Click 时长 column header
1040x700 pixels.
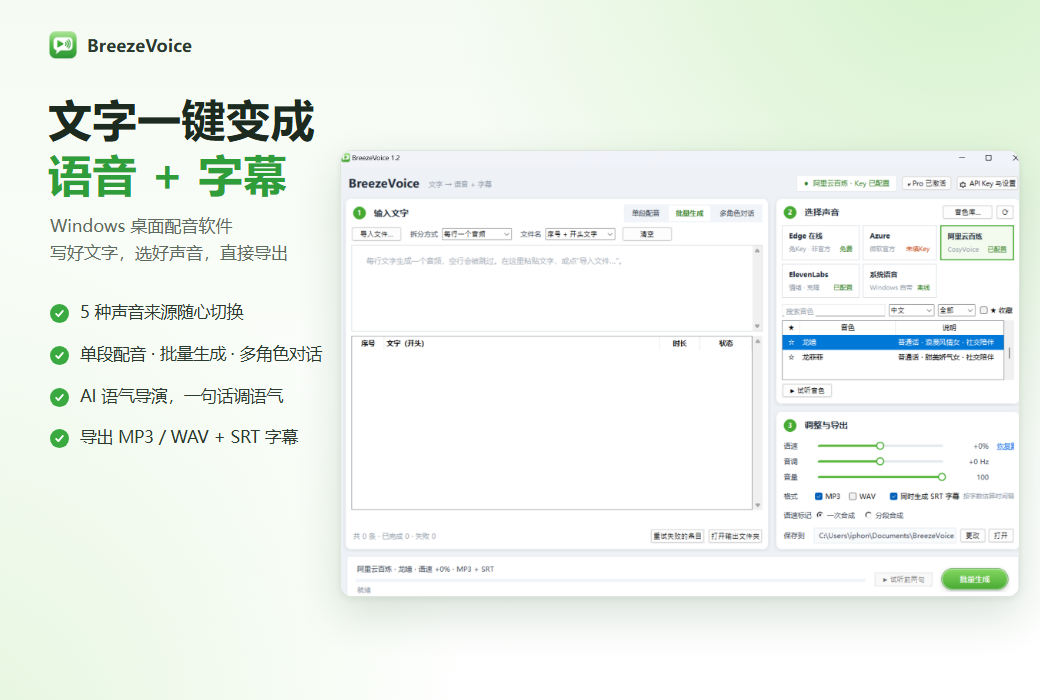679,343
